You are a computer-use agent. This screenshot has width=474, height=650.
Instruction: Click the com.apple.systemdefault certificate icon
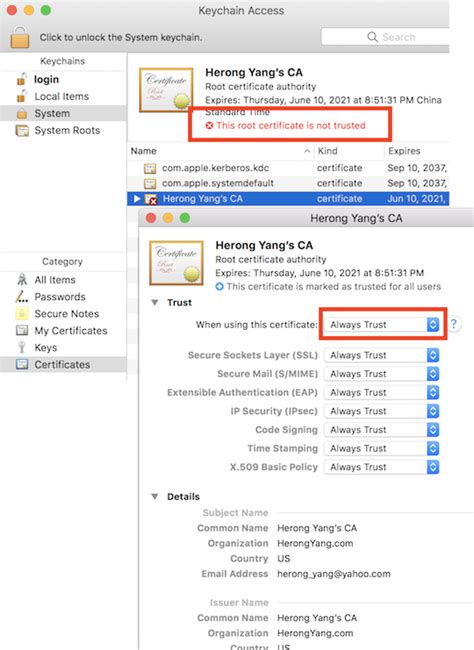tap(150, 184)
